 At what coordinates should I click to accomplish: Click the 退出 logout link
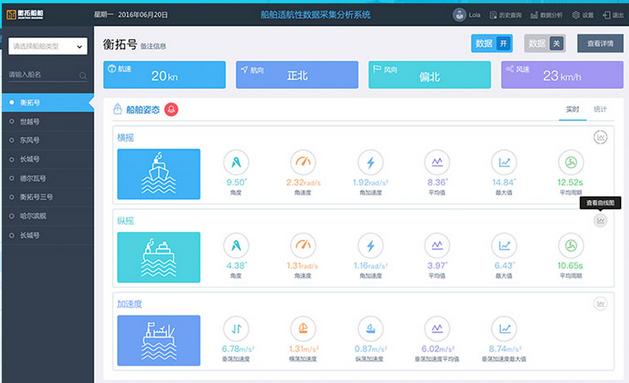tap(613, 15)
